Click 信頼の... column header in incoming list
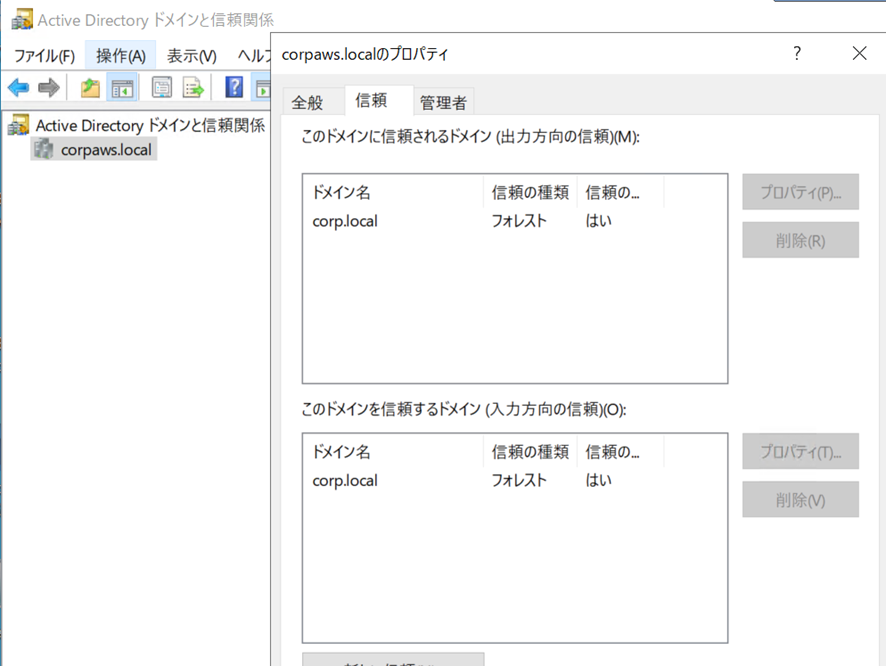Viewport: 886px width, 666px height. coord(620,452)
